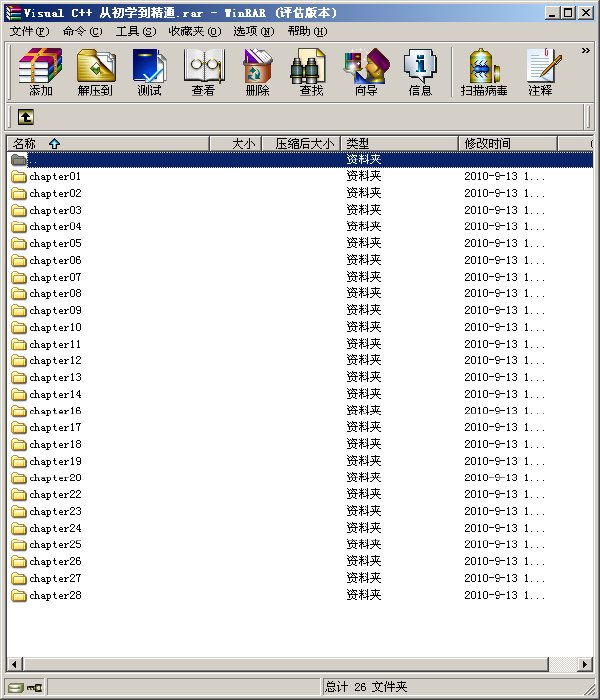Select the chapter28 folder name
The height and width of the screenshot is (700, 600).
[55, 596]
